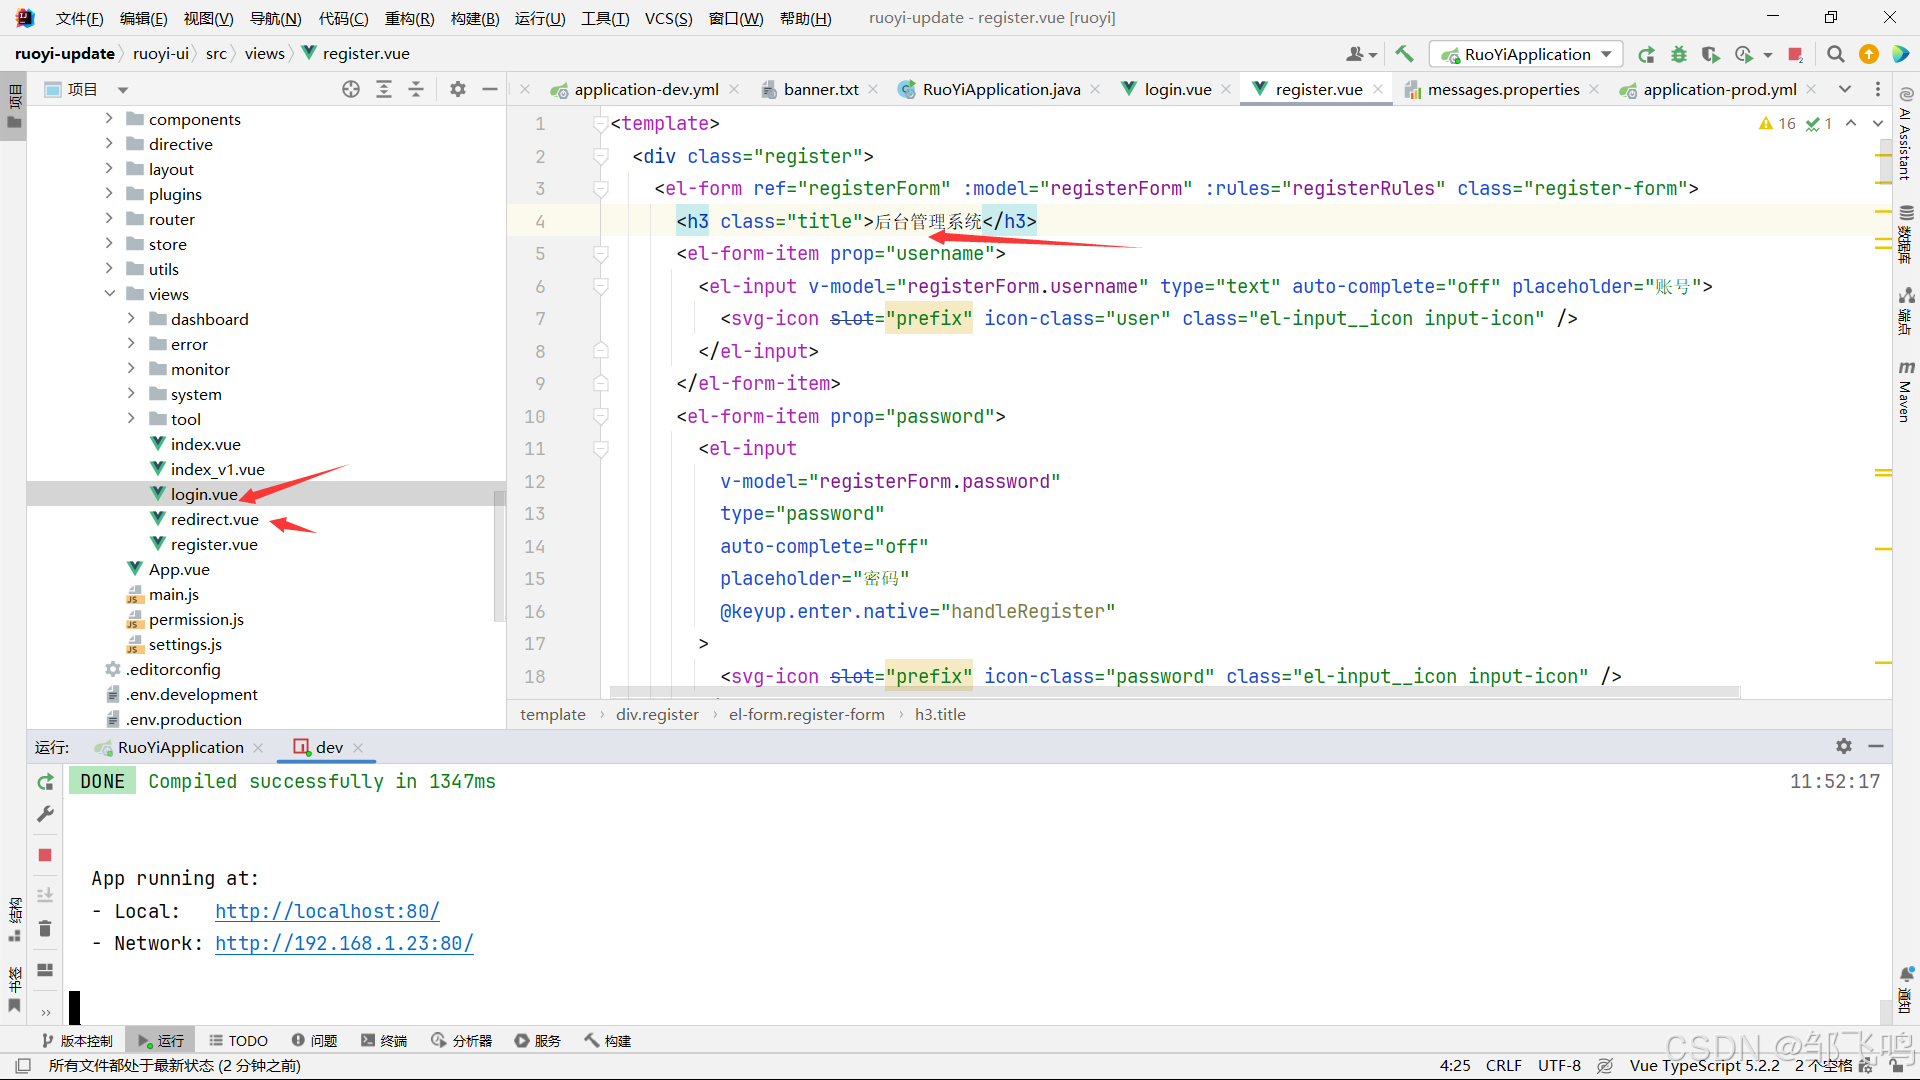Toggle the 服务 services tool window
The height and width of the screenshot is (1080, 1920).
(x=538, y=1041)
